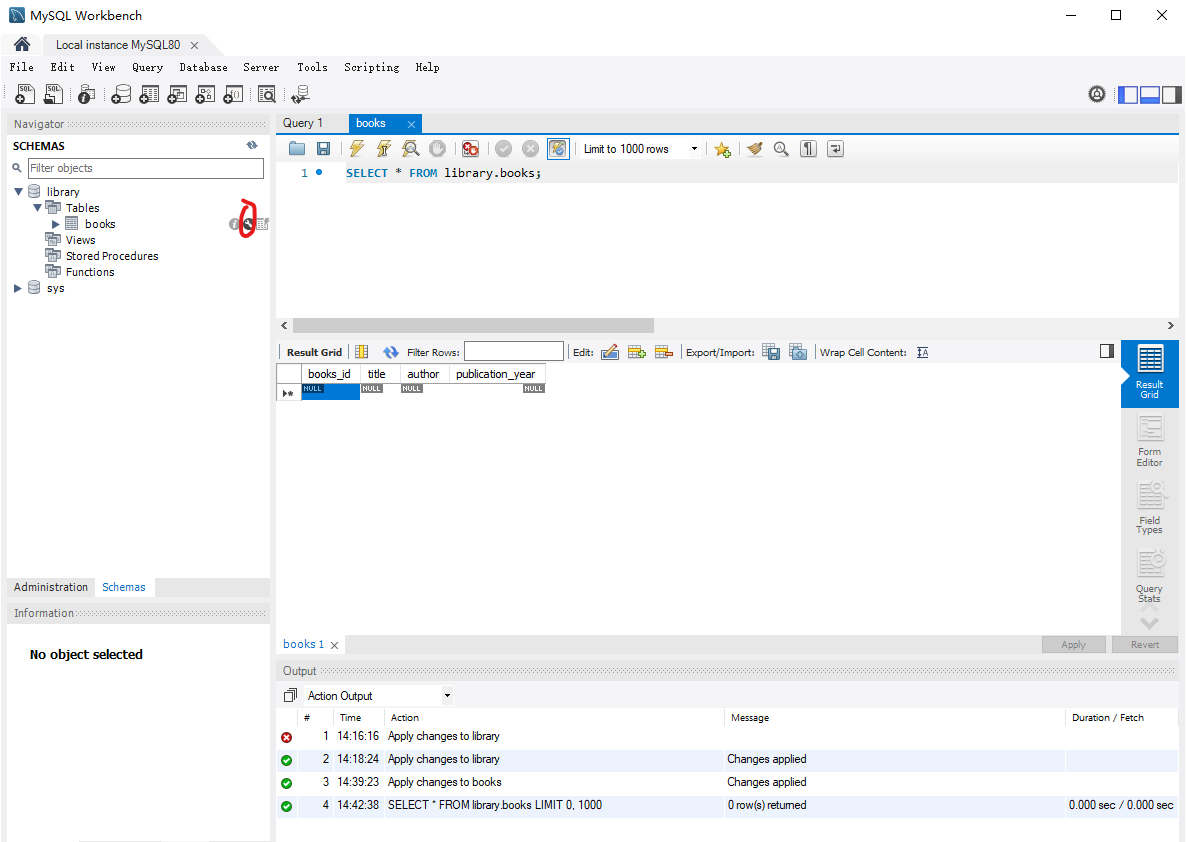Open Form Editor view

[1149, 443]
